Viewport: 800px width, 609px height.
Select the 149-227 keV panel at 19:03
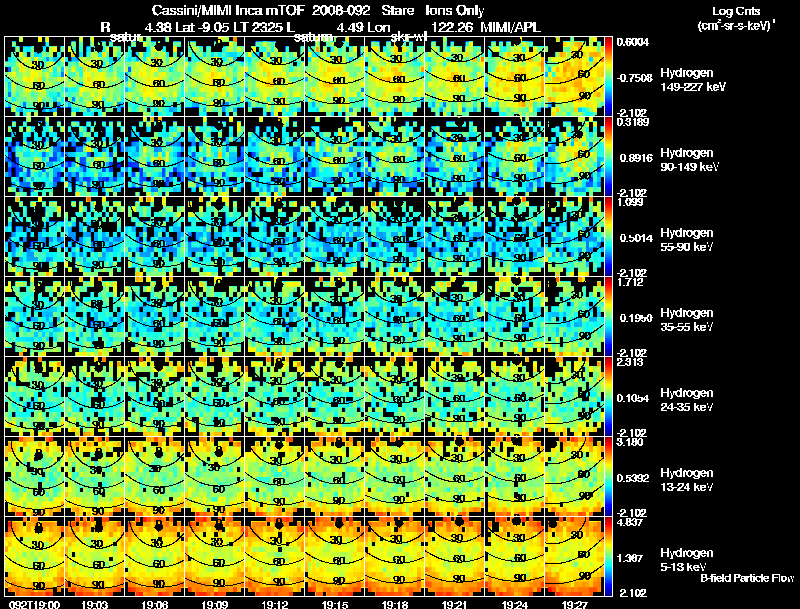point(94,77)
